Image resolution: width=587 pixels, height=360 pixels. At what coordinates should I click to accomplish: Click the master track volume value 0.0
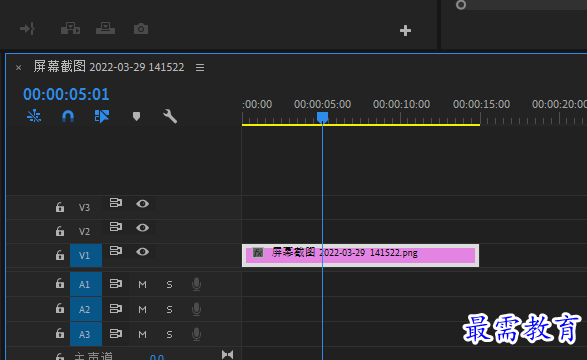coord(157,357)
